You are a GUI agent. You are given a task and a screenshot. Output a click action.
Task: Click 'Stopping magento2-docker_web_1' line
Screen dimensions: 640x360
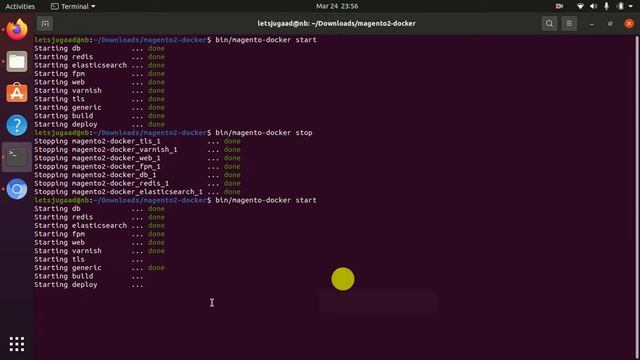pos(137,158)
